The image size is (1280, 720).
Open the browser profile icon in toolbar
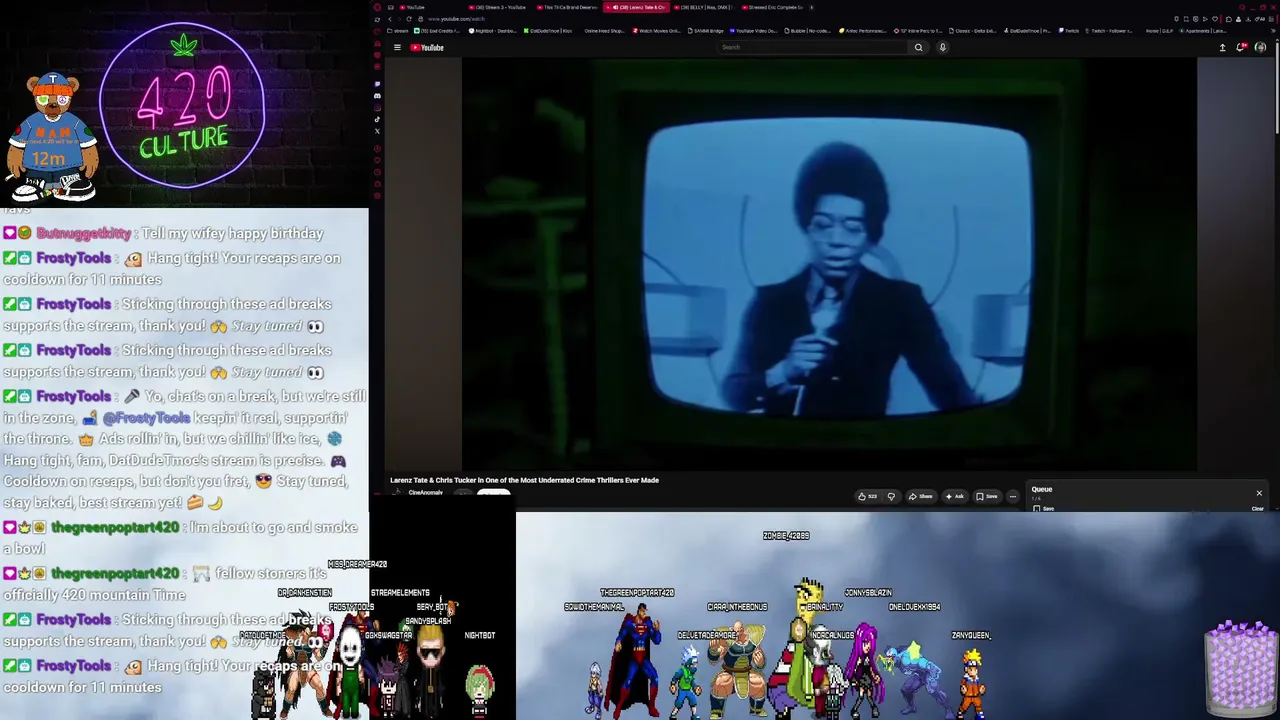click(x=1240, y=19)
